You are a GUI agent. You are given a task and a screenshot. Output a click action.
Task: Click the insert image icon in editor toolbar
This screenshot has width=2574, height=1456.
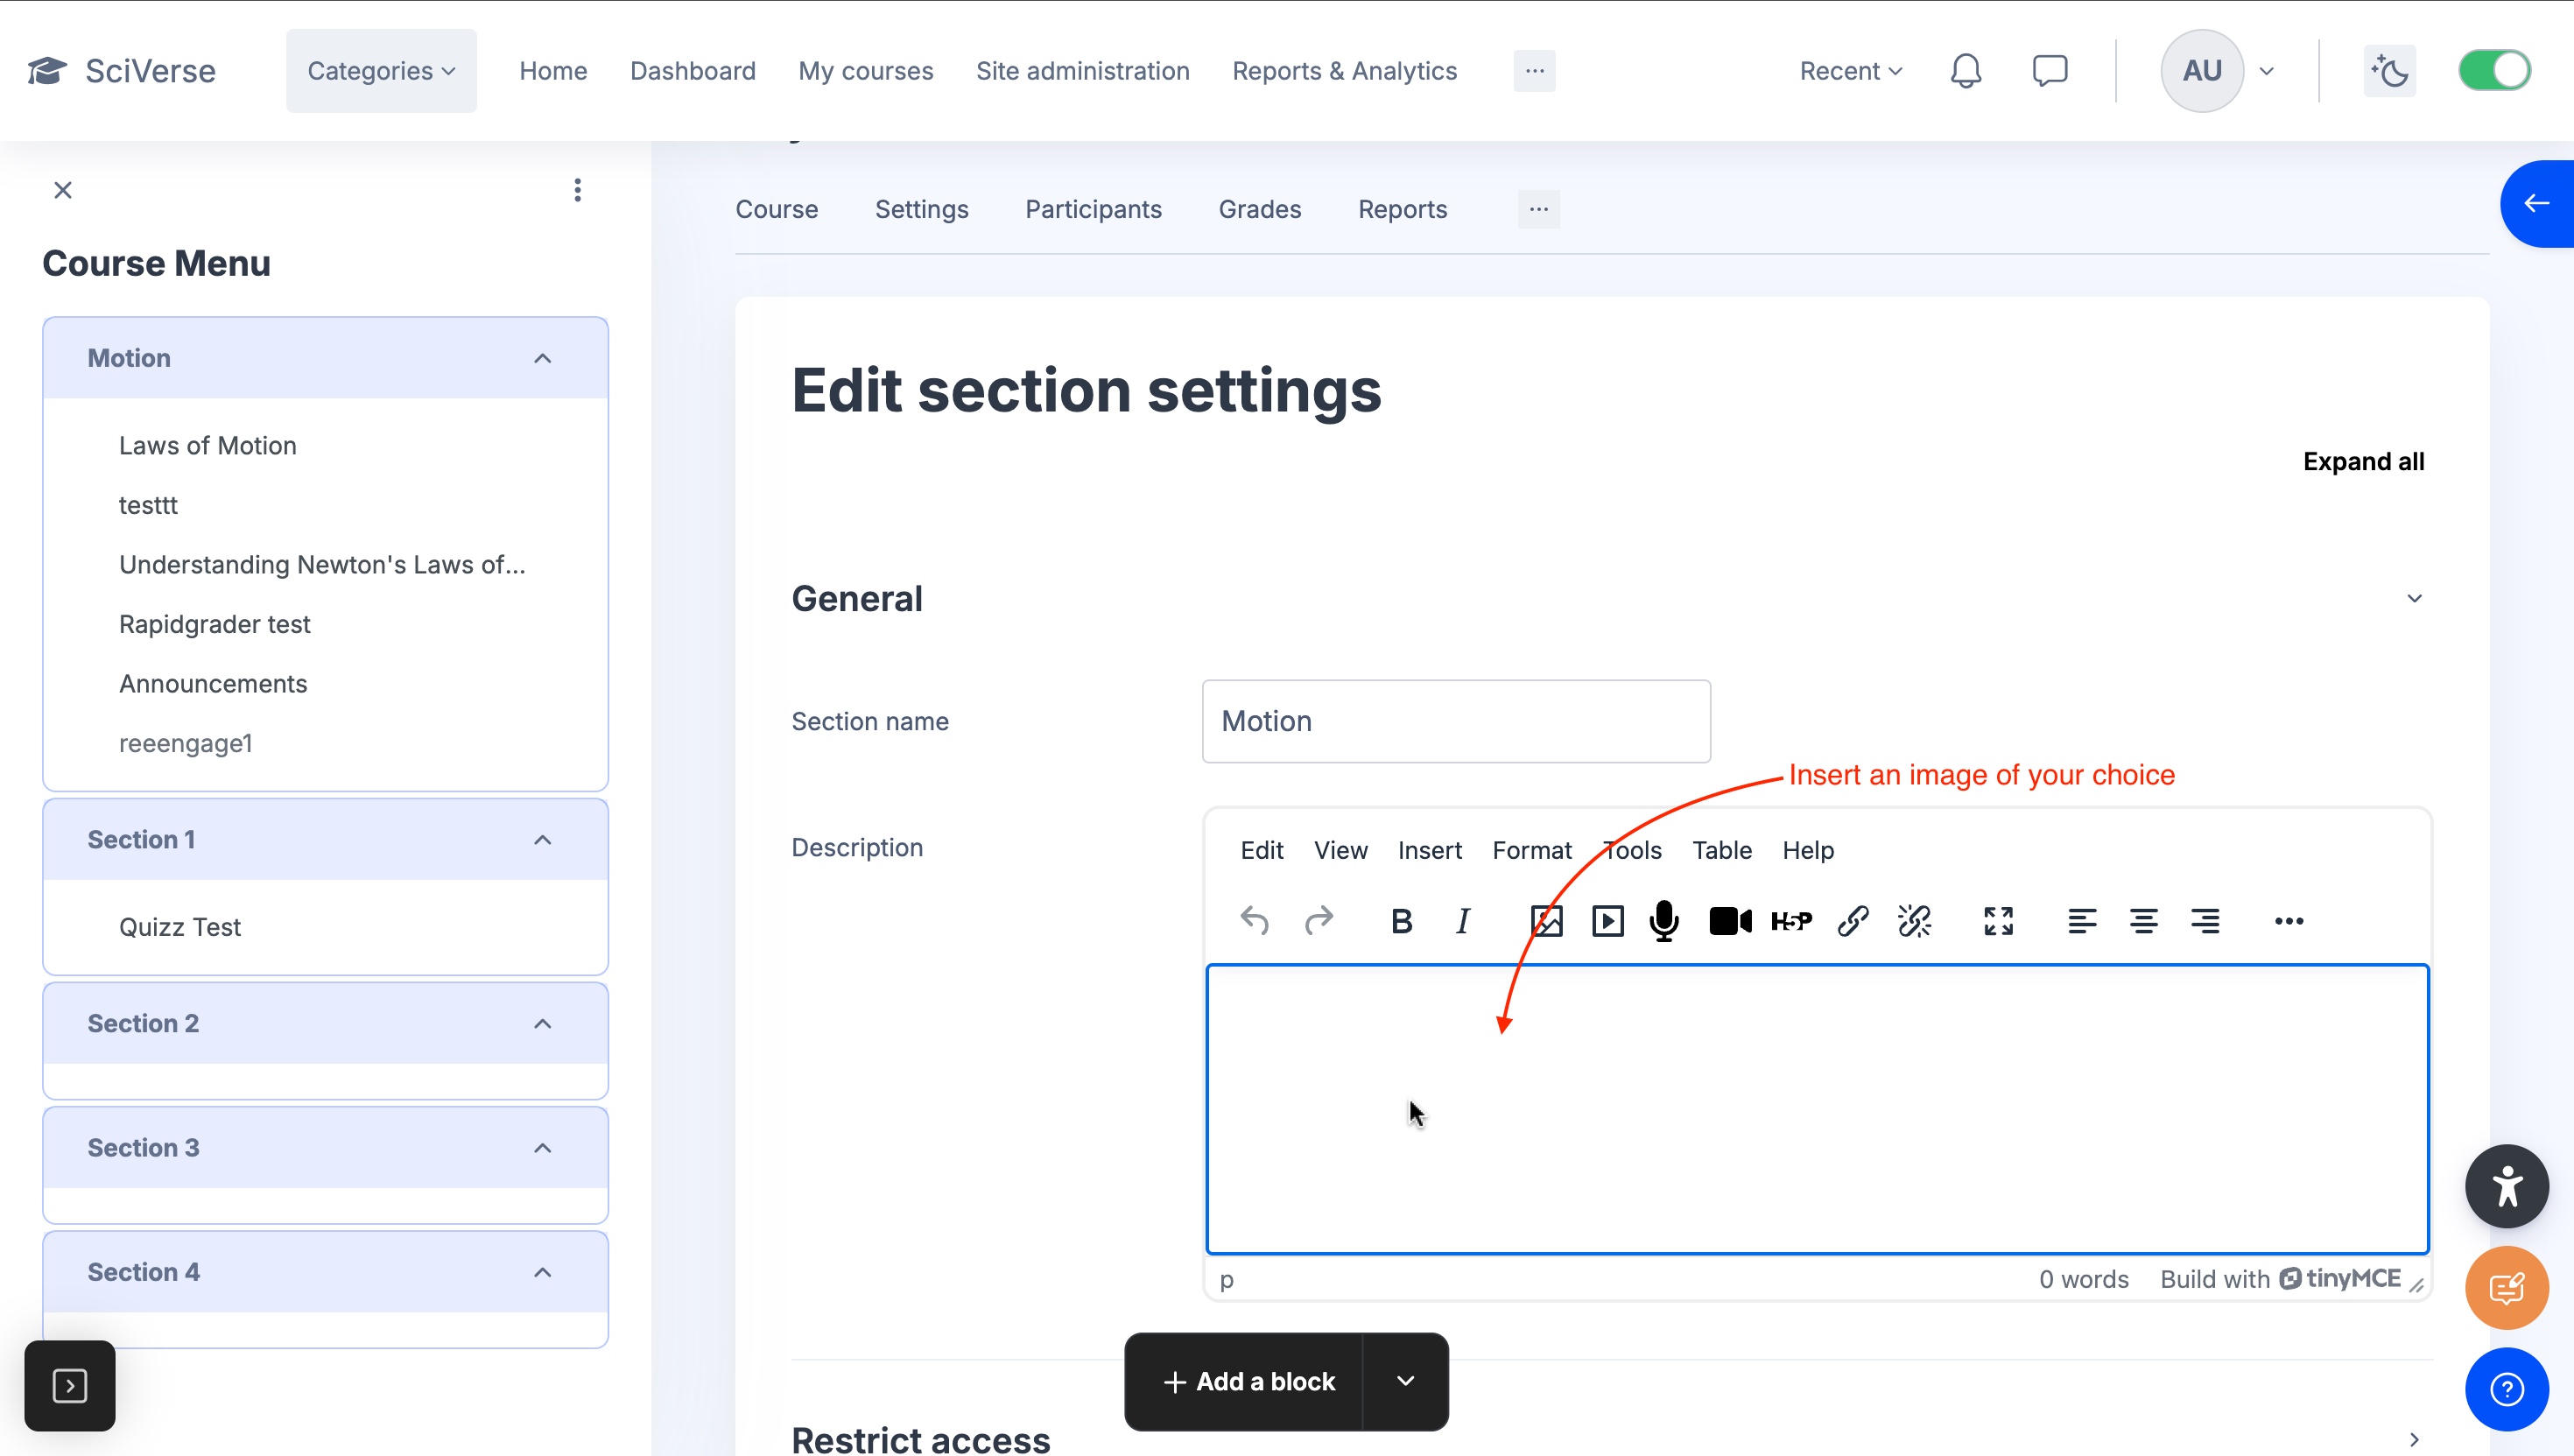click(1546, 920)
